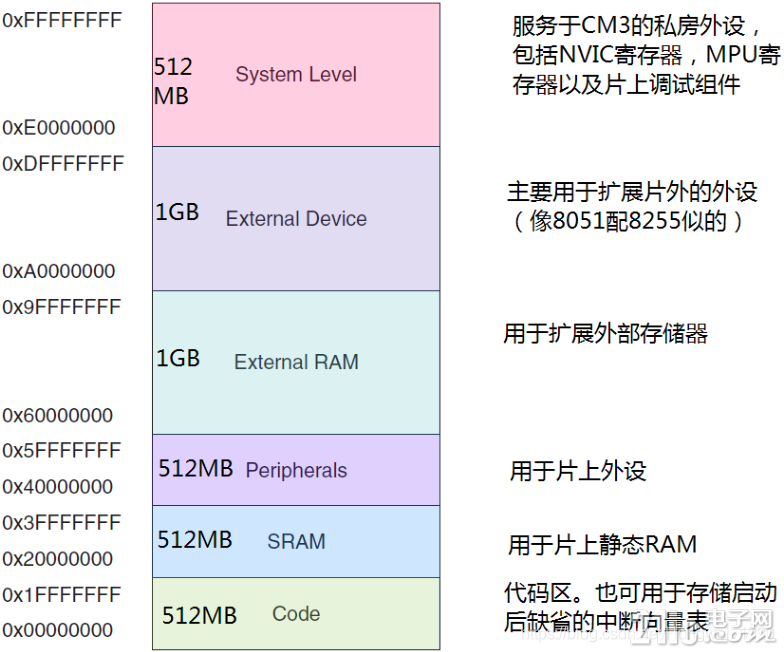Select the 0x00000000 address label
Image resolution: width=784 pixels, height=652 pixels.
coord(58,630)
